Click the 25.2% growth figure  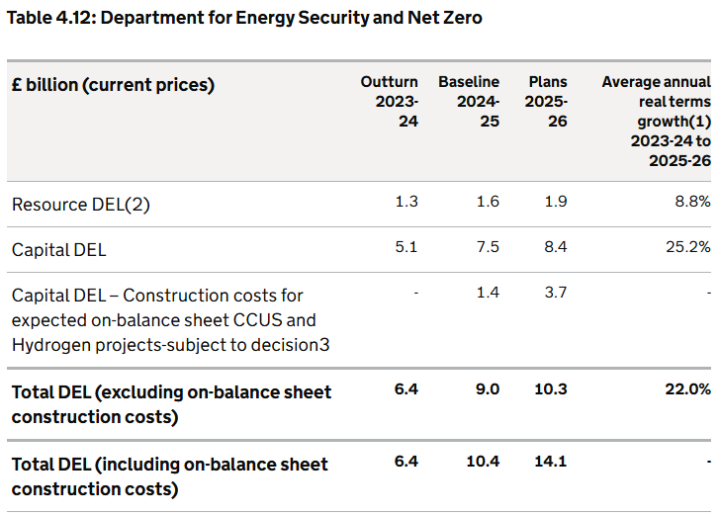point(687,248)
